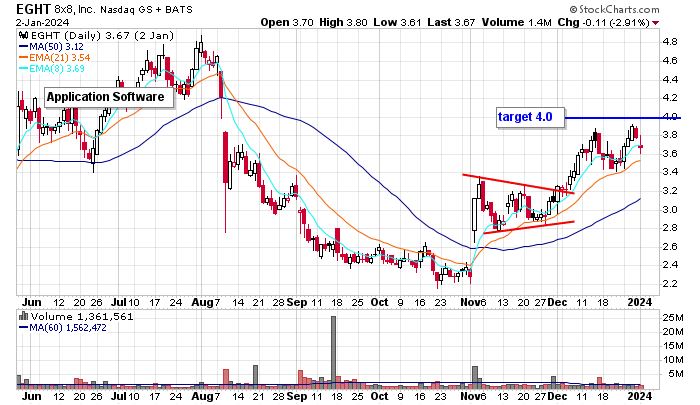This screenshot has height=405, width=700.
Task: Click the 3.0 price axis label
Action: tap(670, 209)
